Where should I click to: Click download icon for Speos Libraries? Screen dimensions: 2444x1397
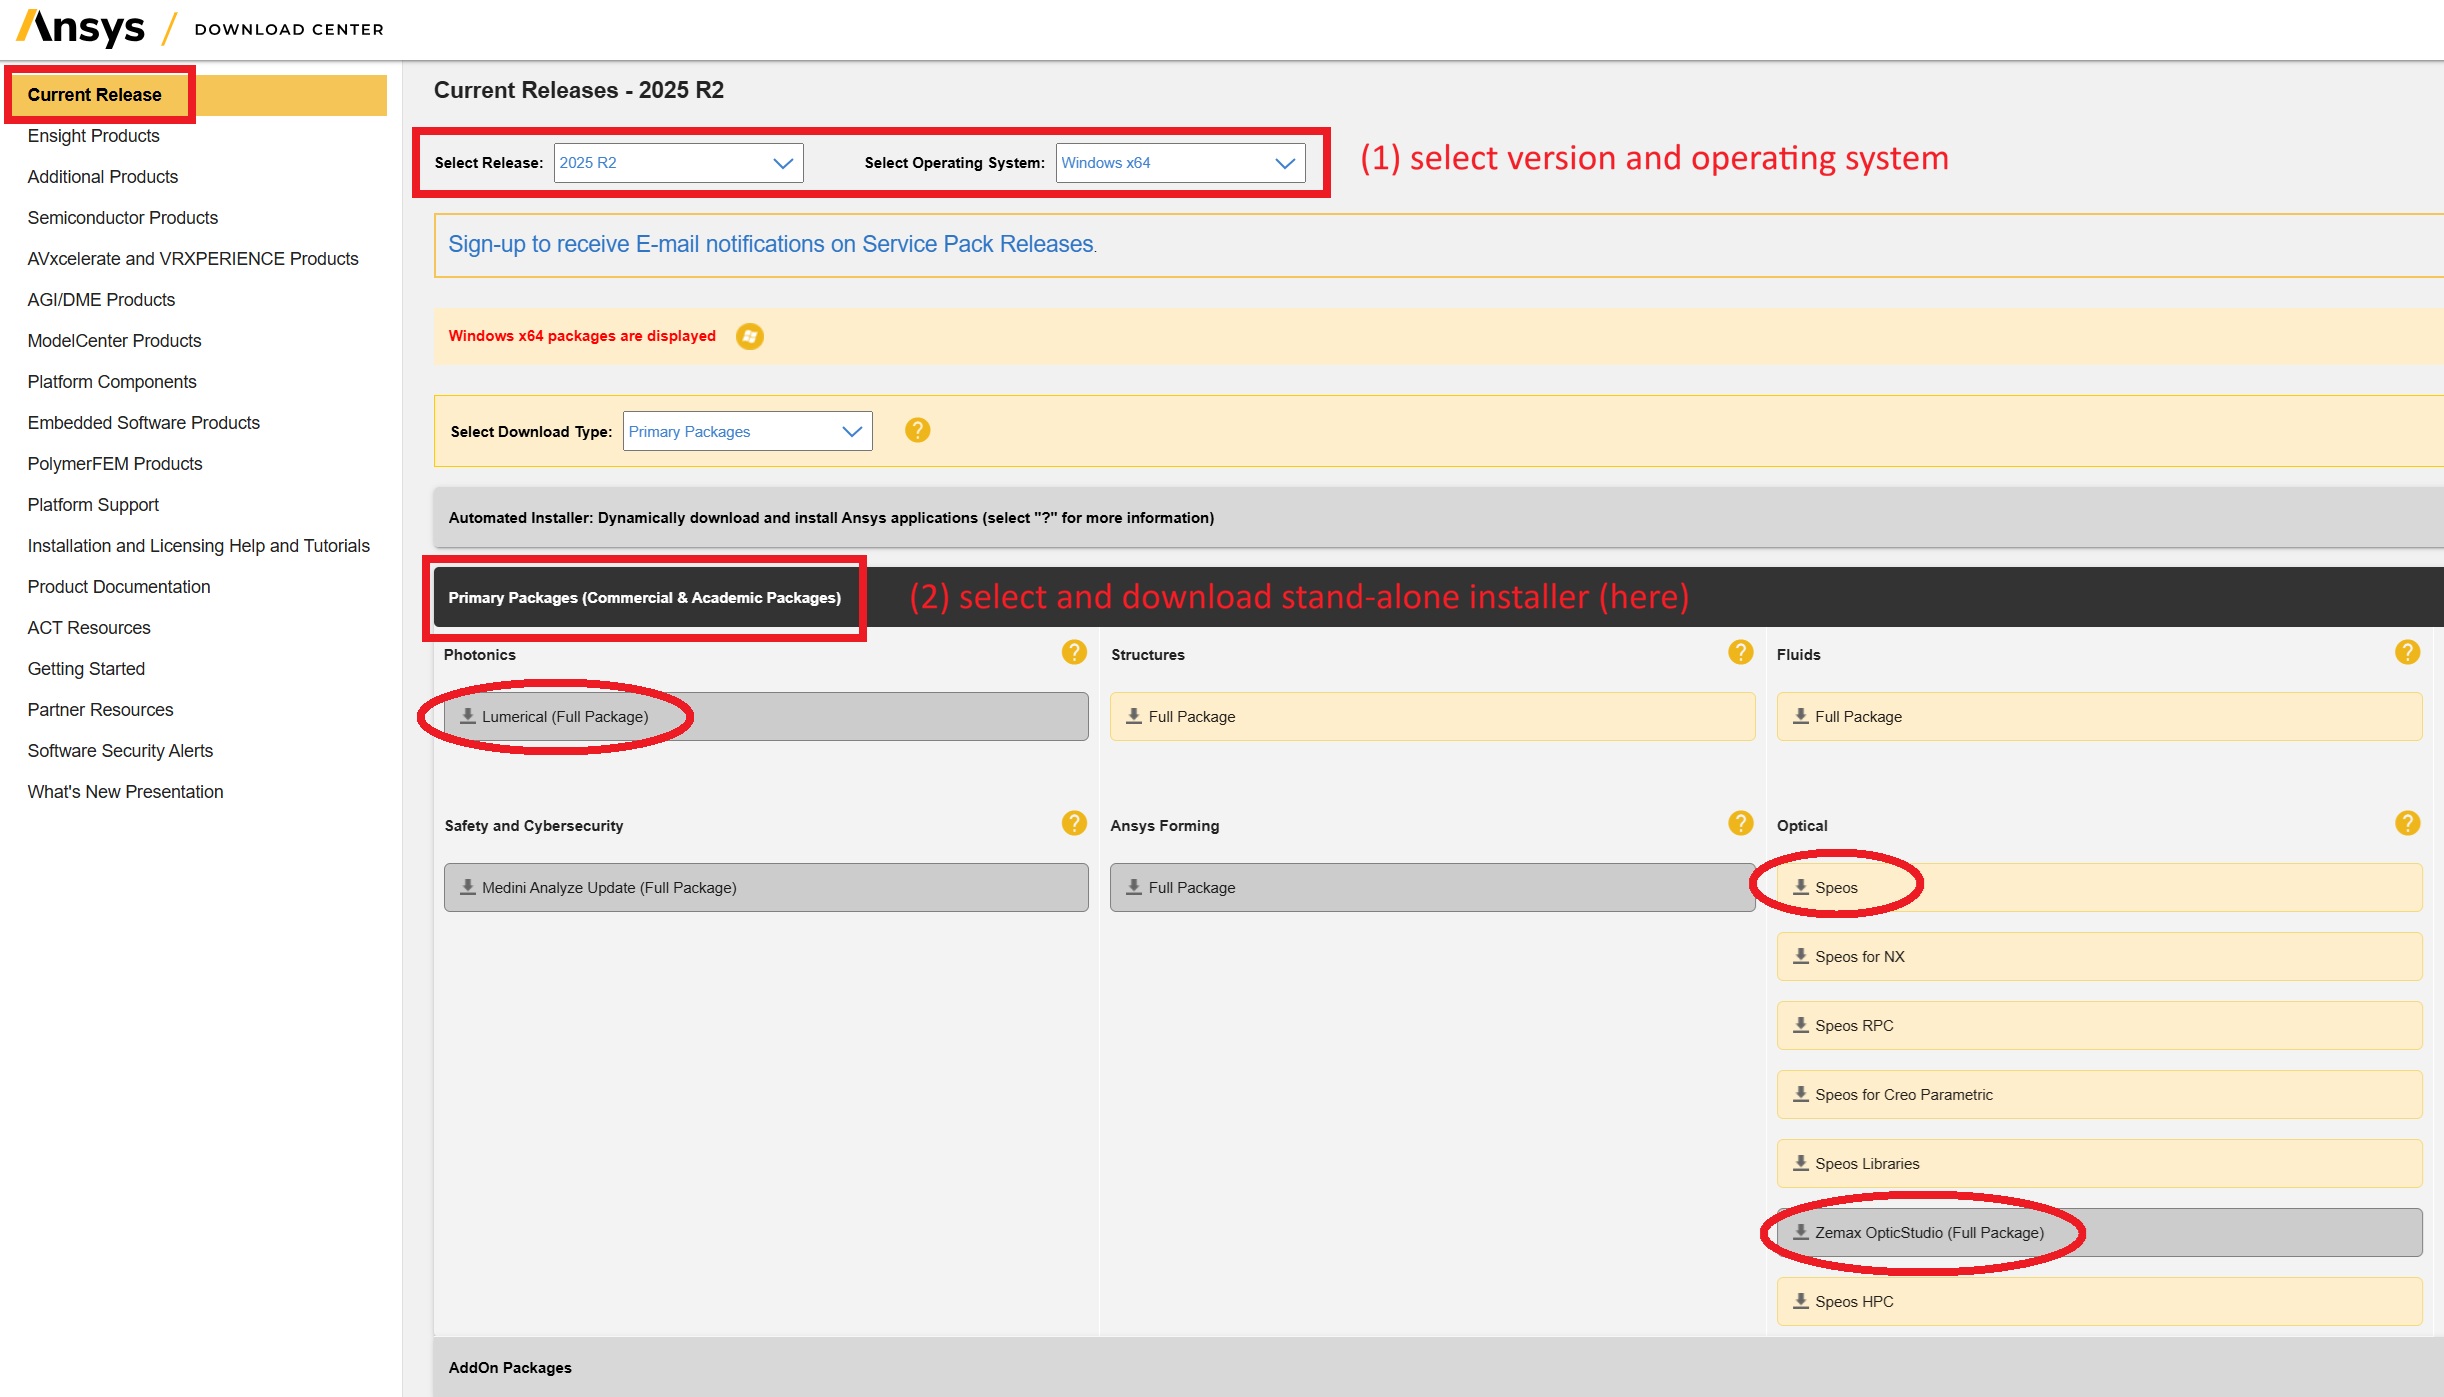click(1800, 1163)
